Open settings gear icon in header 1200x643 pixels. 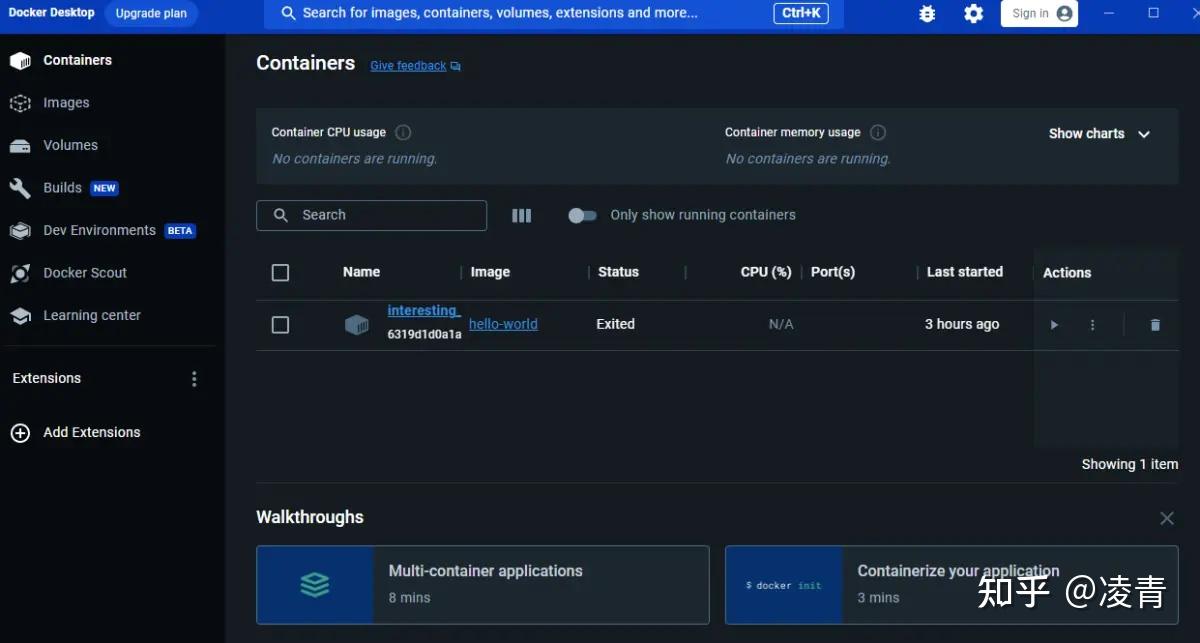click(x=974, y=14)
